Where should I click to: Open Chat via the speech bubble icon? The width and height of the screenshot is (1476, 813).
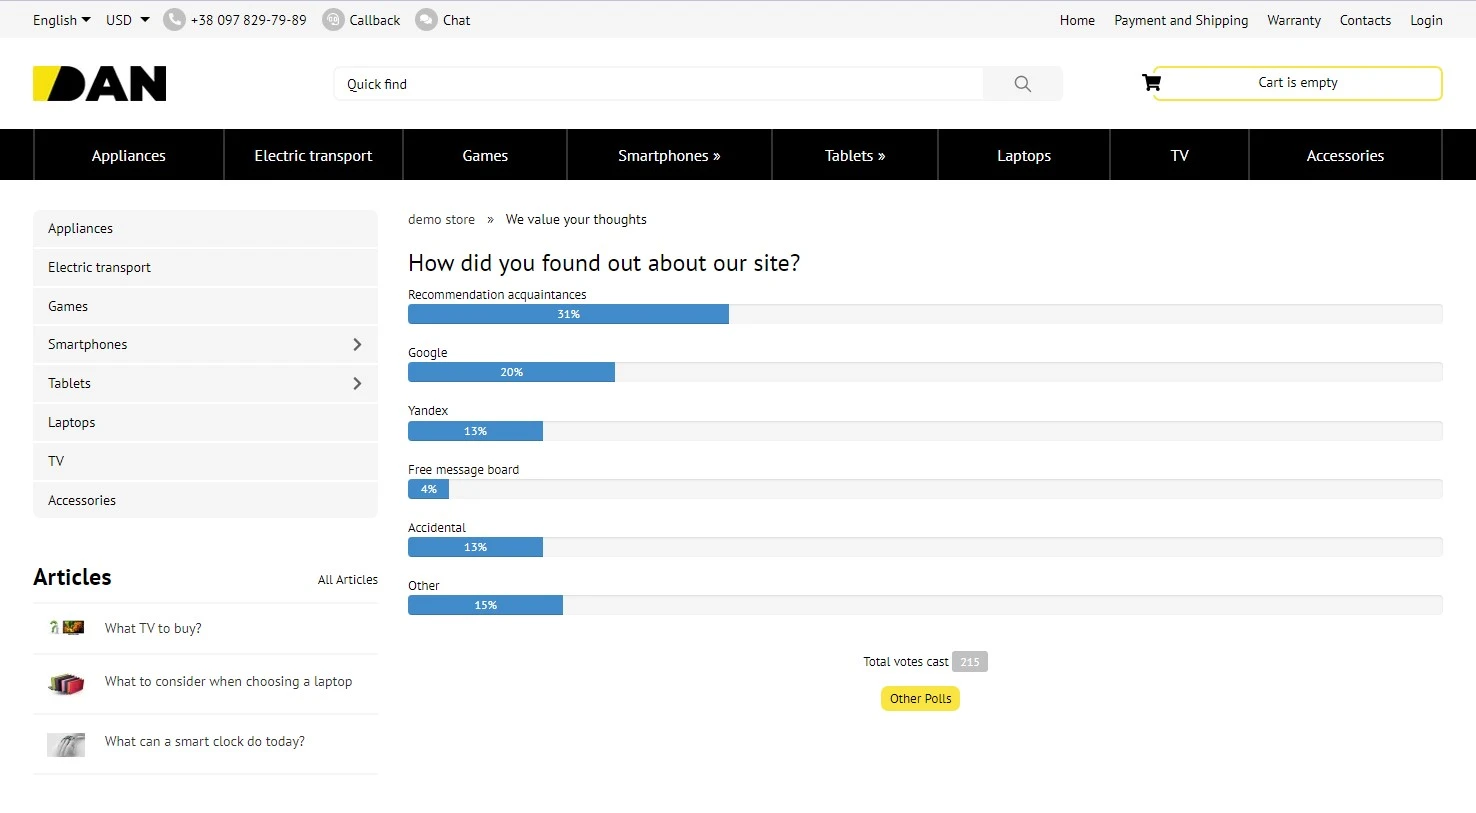click(x=424, y=19)
